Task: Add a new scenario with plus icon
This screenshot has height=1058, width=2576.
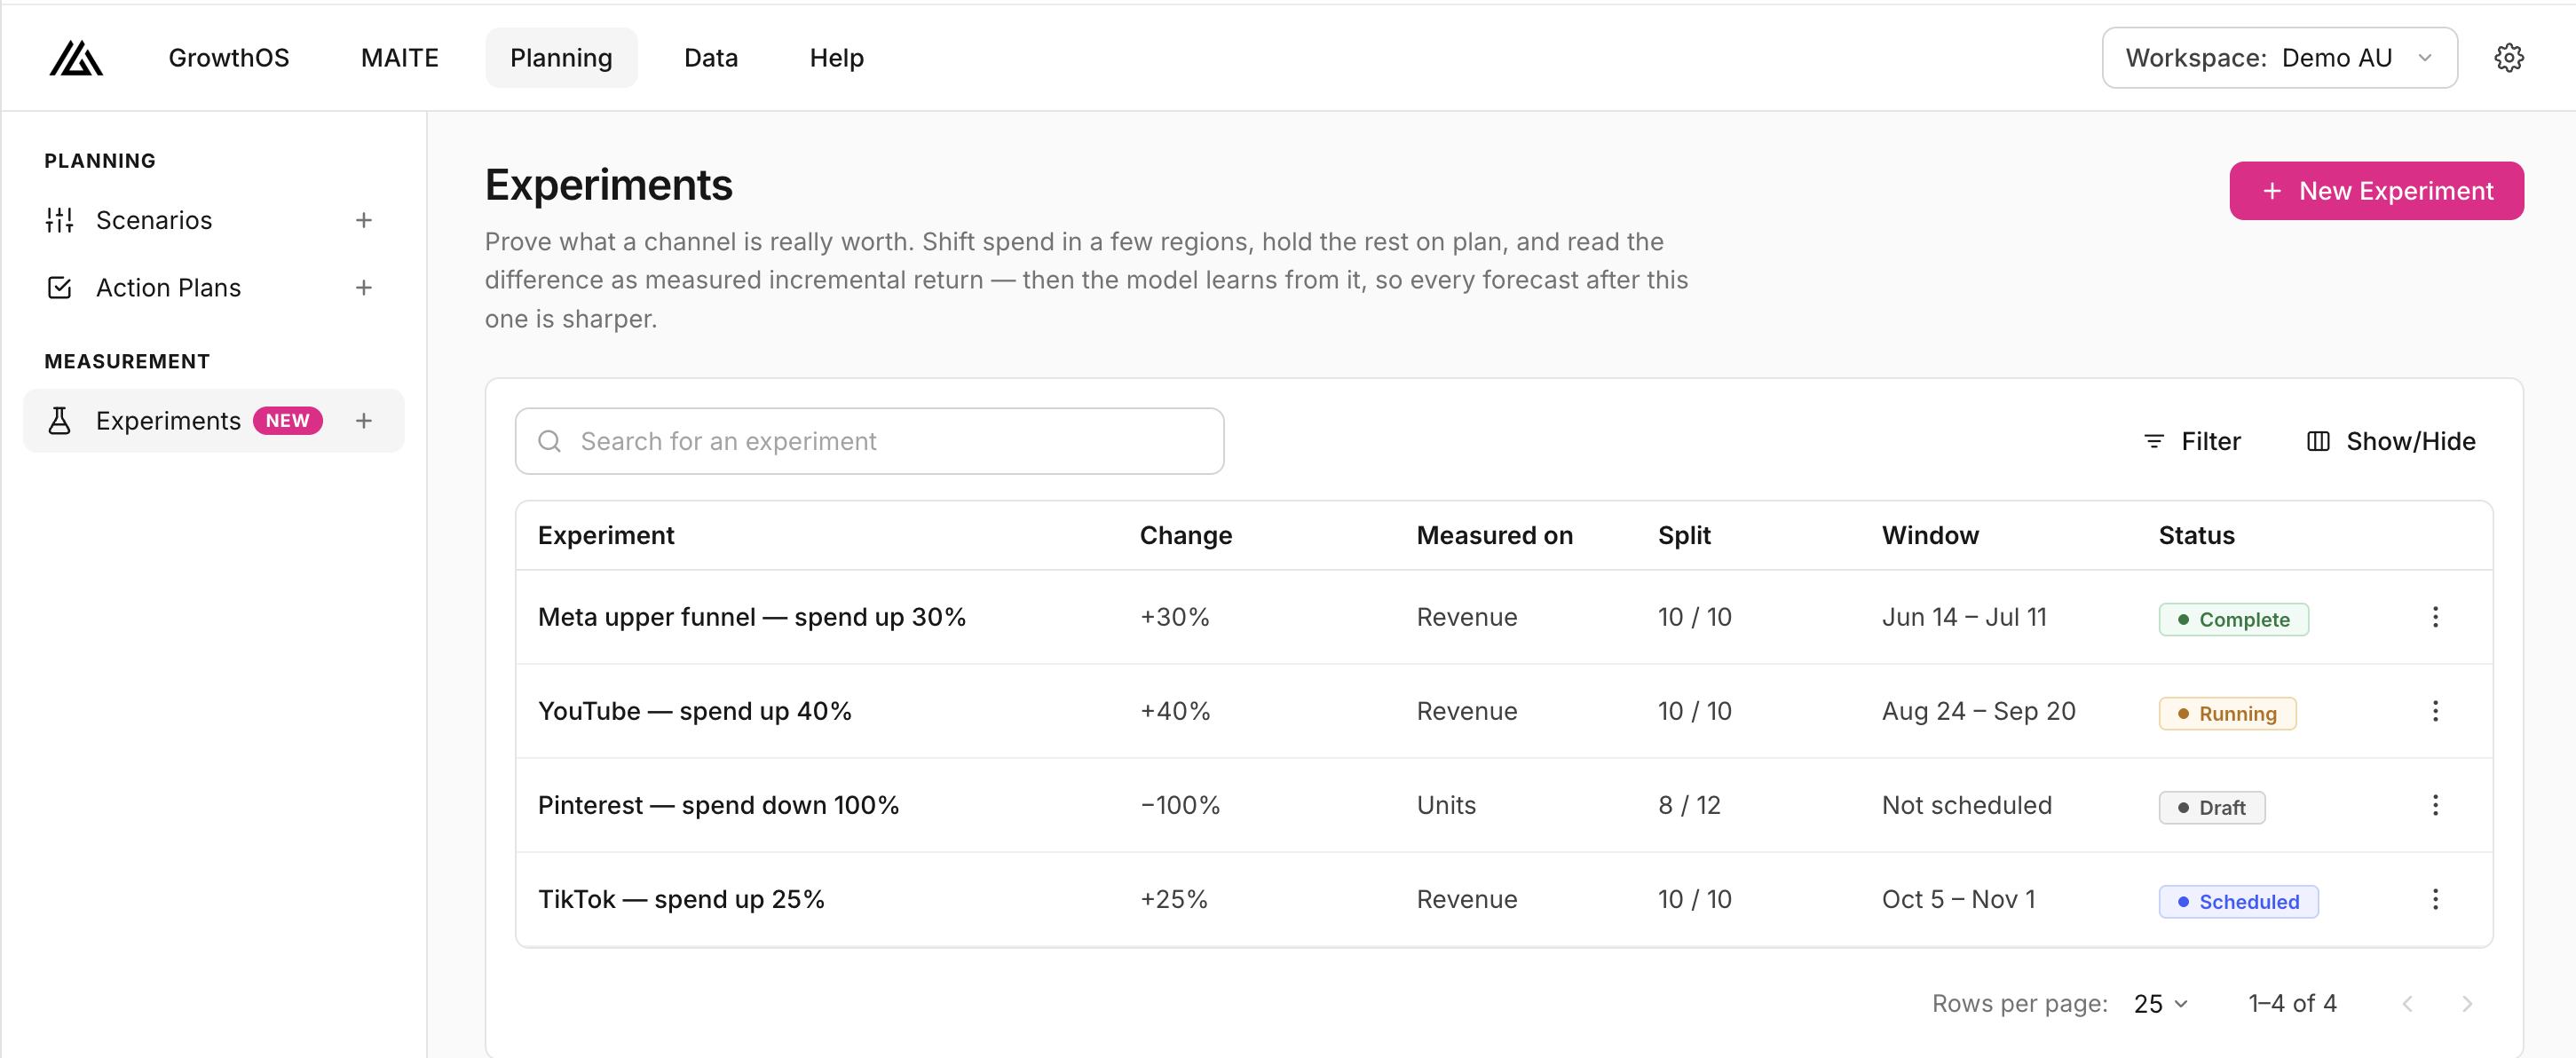Action: (x=364, y=220)
